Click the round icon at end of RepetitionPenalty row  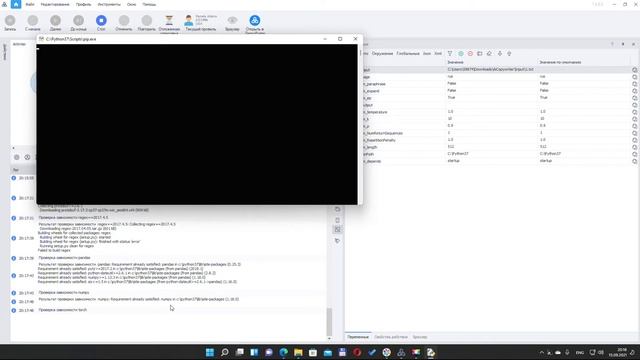tap(635, 140)
